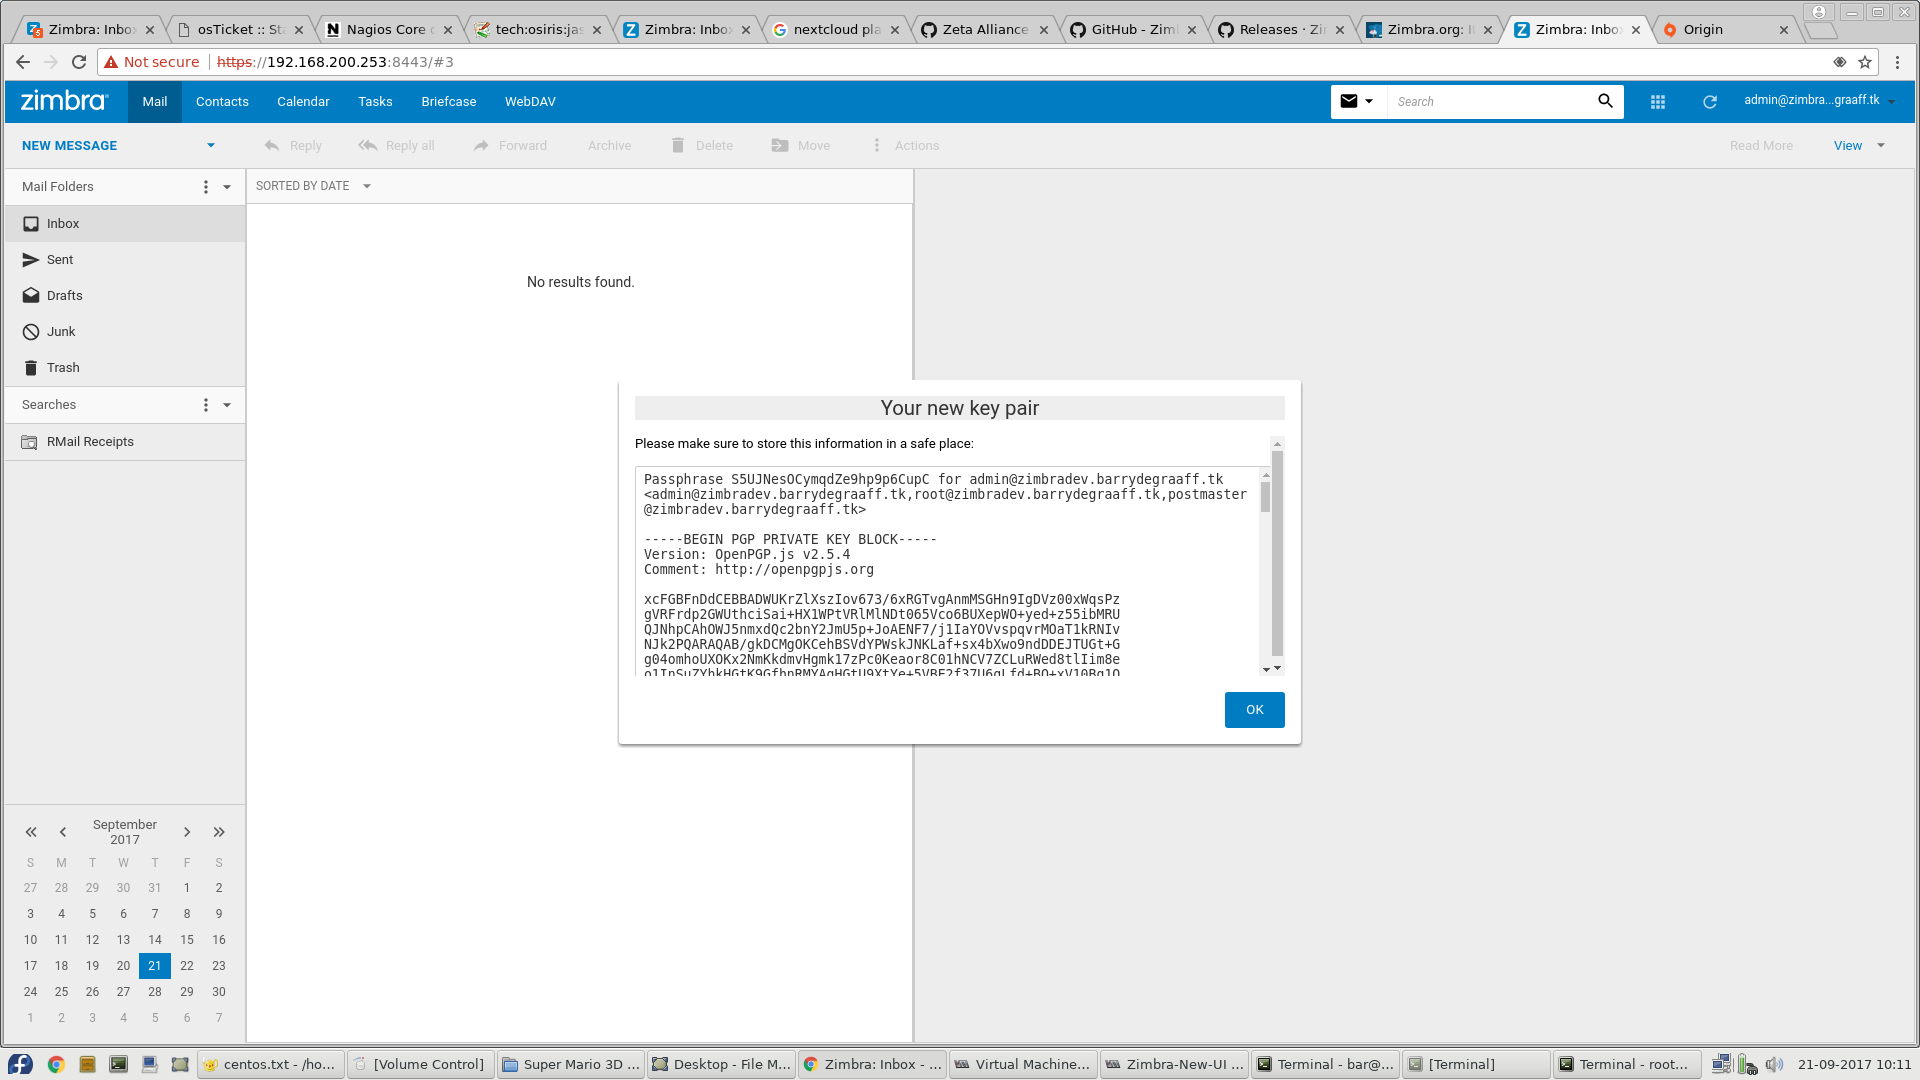
Task: Open the Junk folder
Action: [x=61, y=332]
